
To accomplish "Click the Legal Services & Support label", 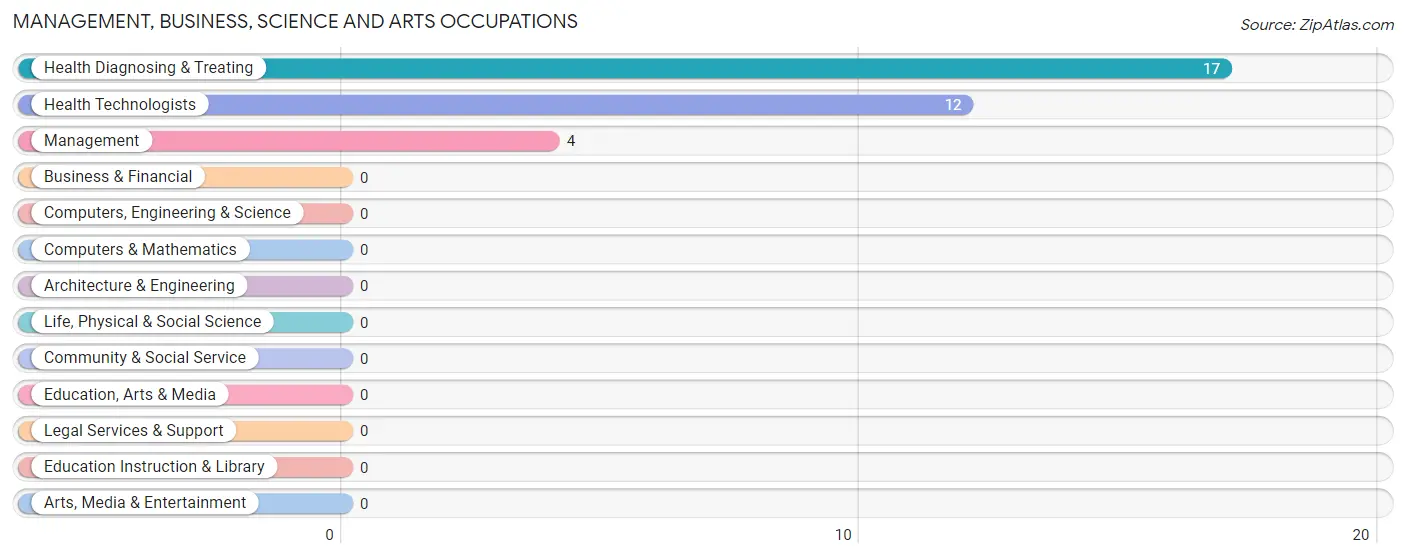I will (x=134, y=430).
